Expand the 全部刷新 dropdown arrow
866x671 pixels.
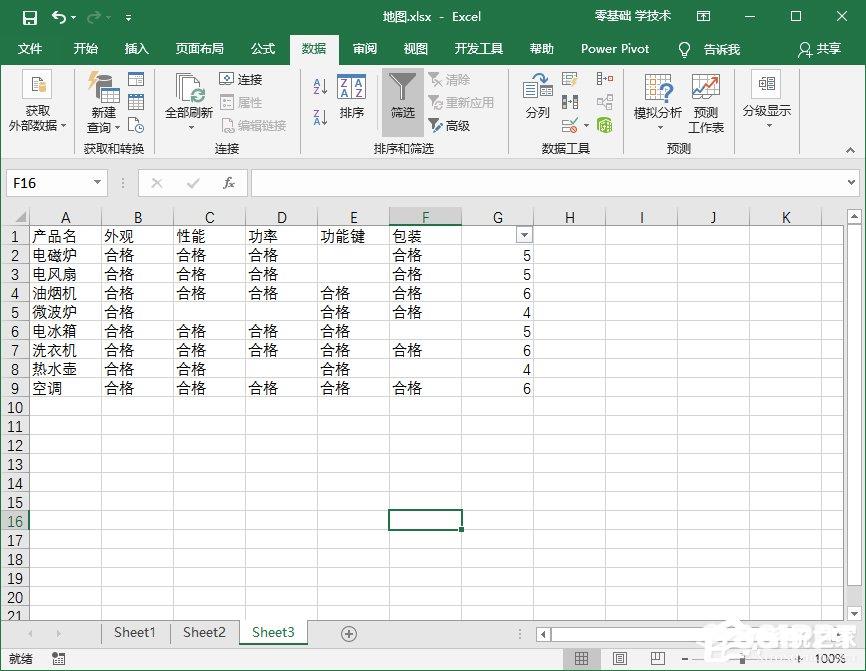tap(191, 128)
